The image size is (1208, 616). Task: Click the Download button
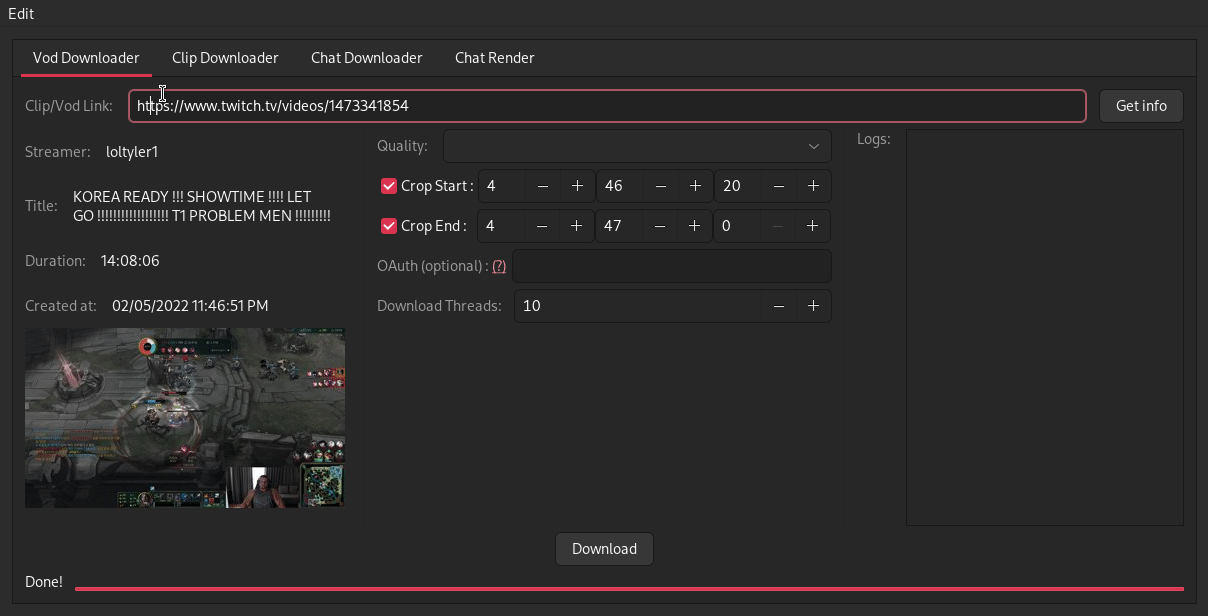(604, 549)
